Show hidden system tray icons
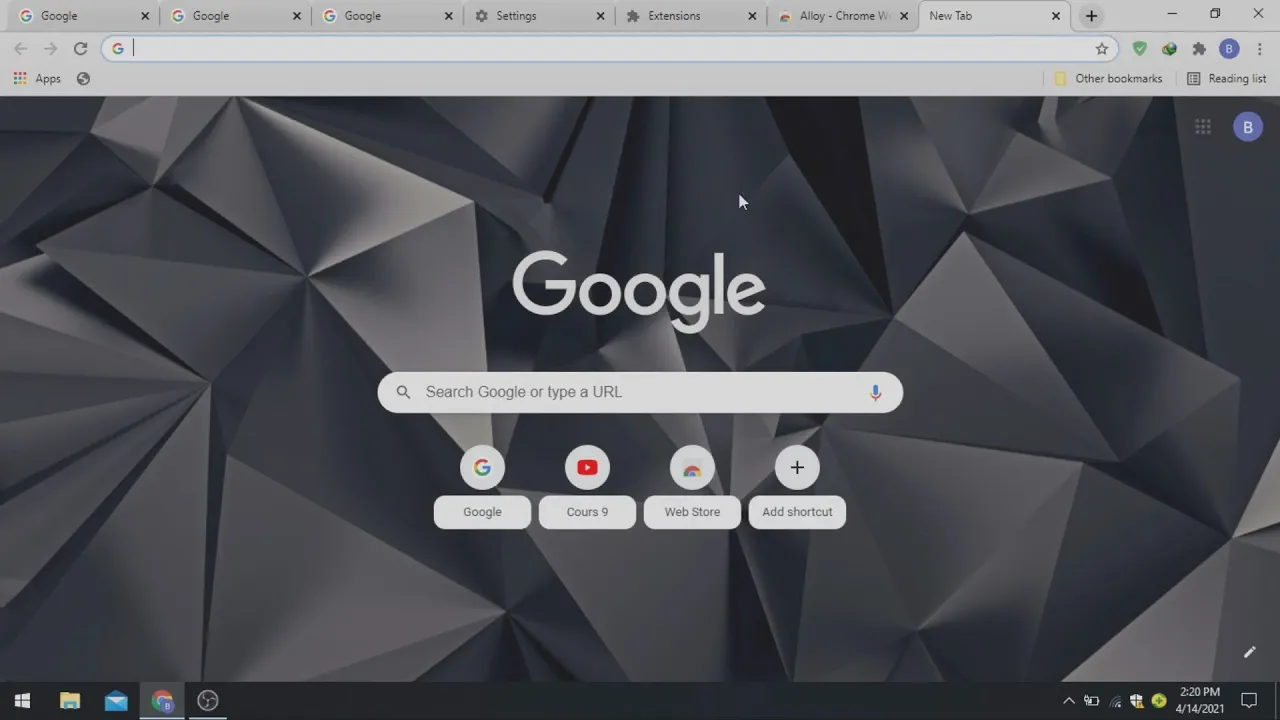 coord(1068,700)
